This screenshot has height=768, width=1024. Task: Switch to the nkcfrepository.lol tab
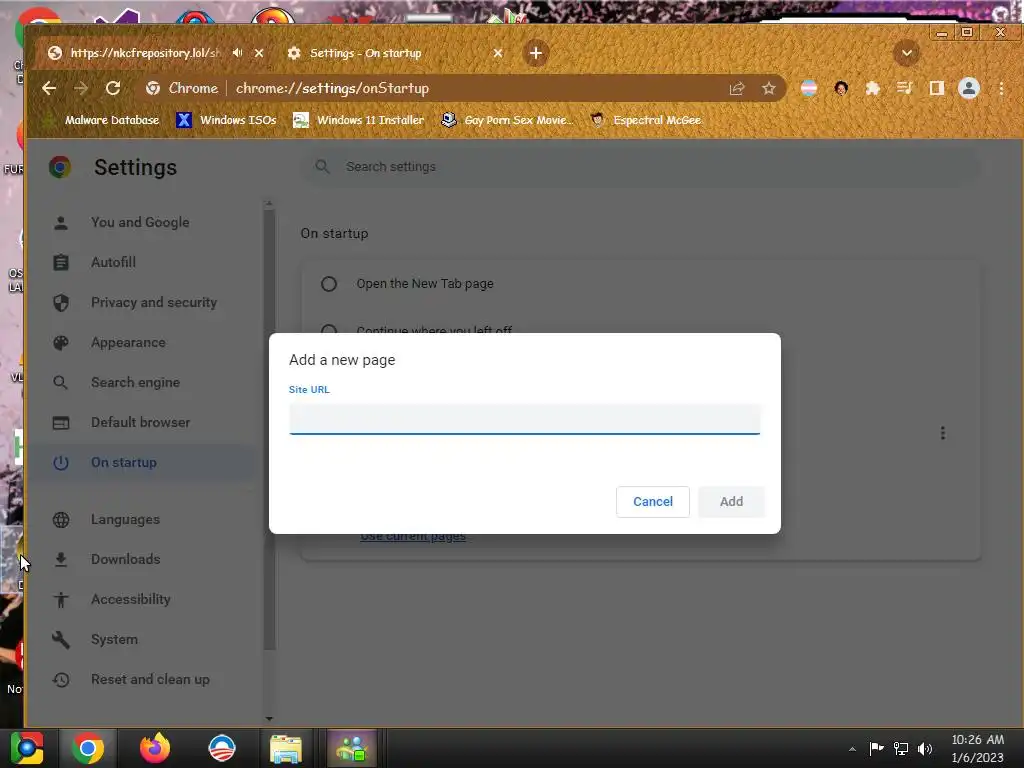click(x=145, y=53)
